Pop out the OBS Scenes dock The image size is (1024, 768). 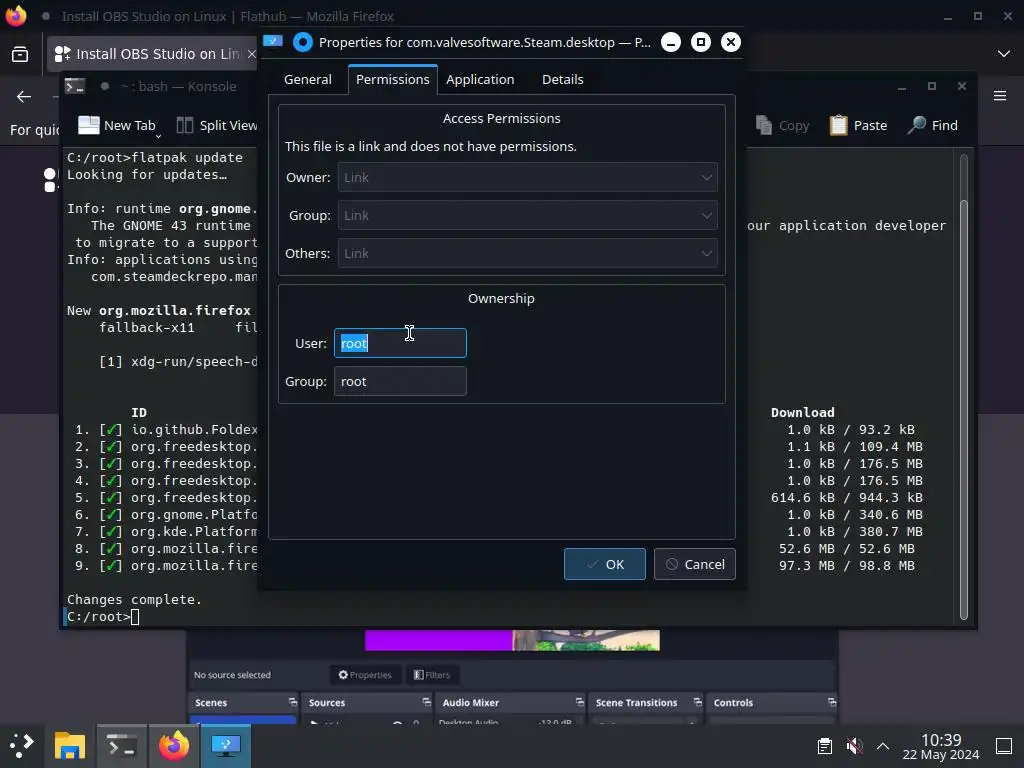pyautogui.click(x=293, y=703)
